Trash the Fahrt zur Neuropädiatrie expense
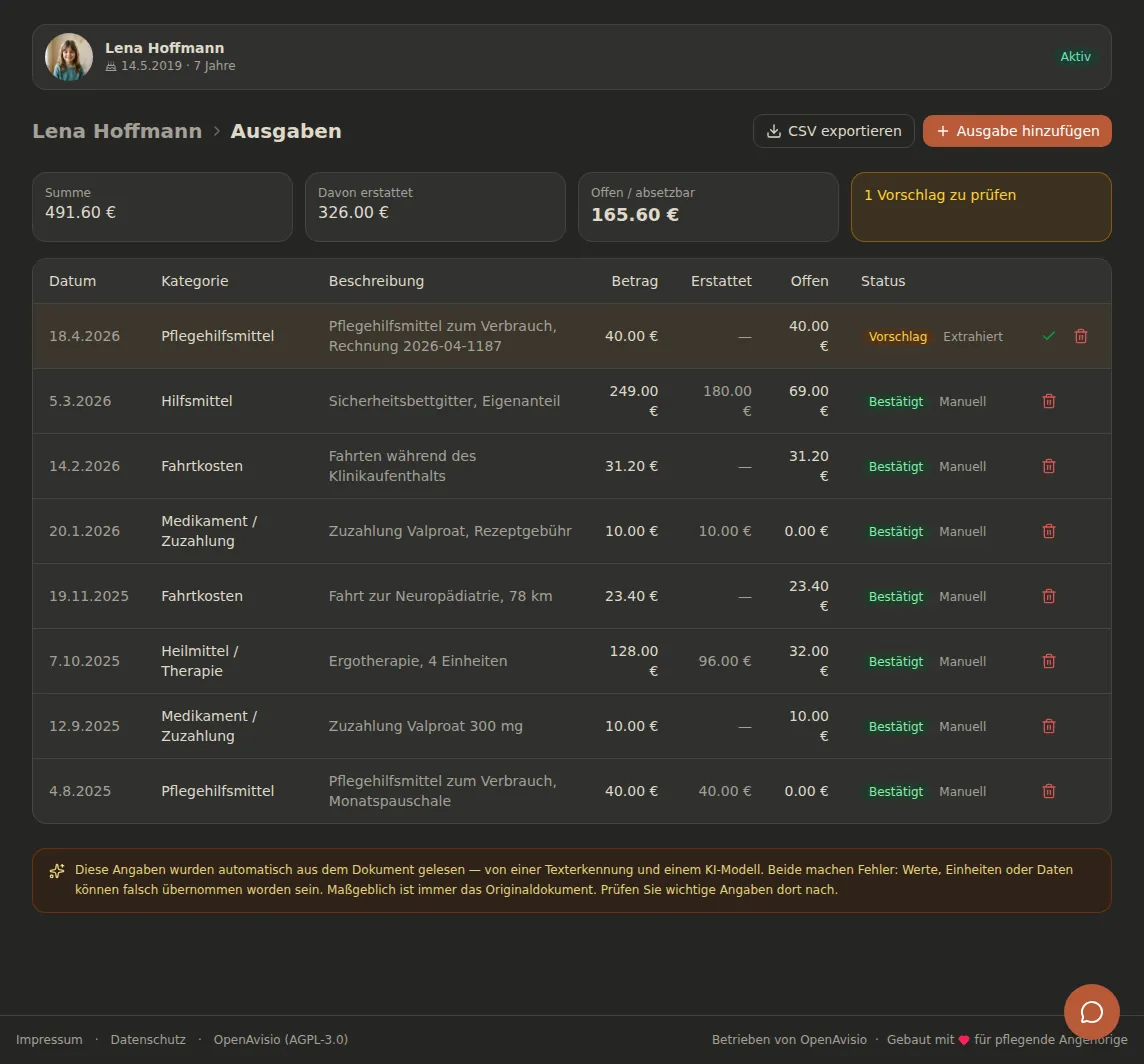The height and width of the screenshot is (1064, 1144). coord(1048,596)
